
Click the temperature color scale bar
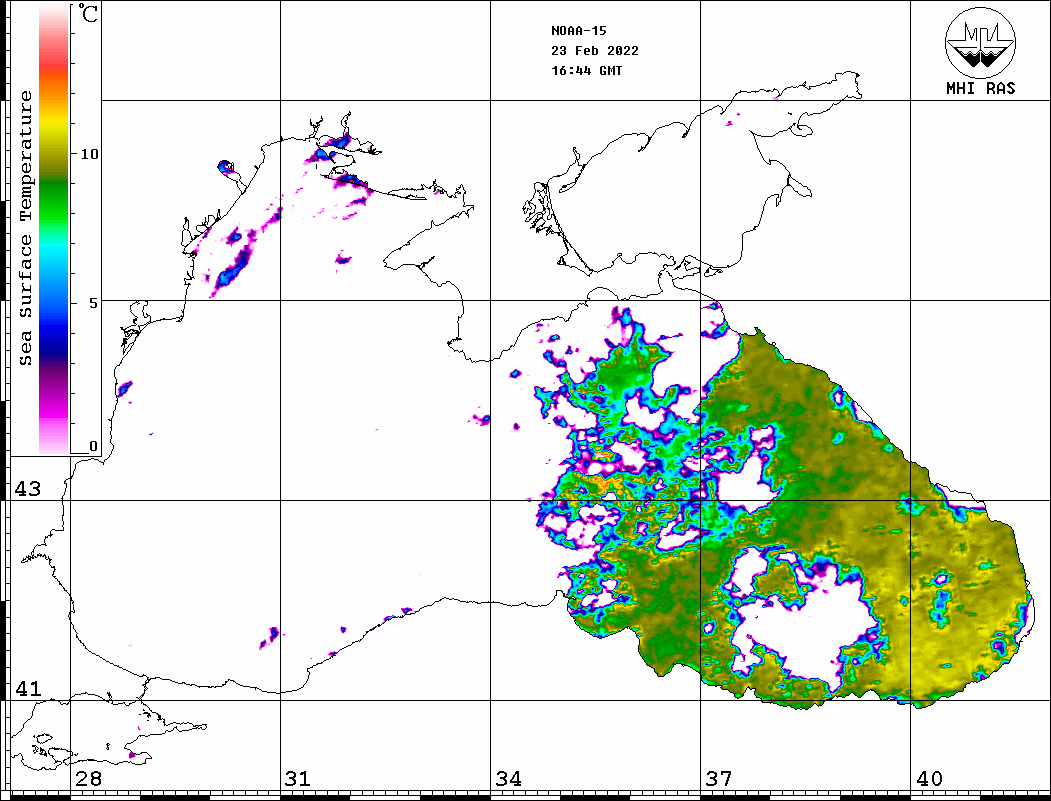point(54,229)
